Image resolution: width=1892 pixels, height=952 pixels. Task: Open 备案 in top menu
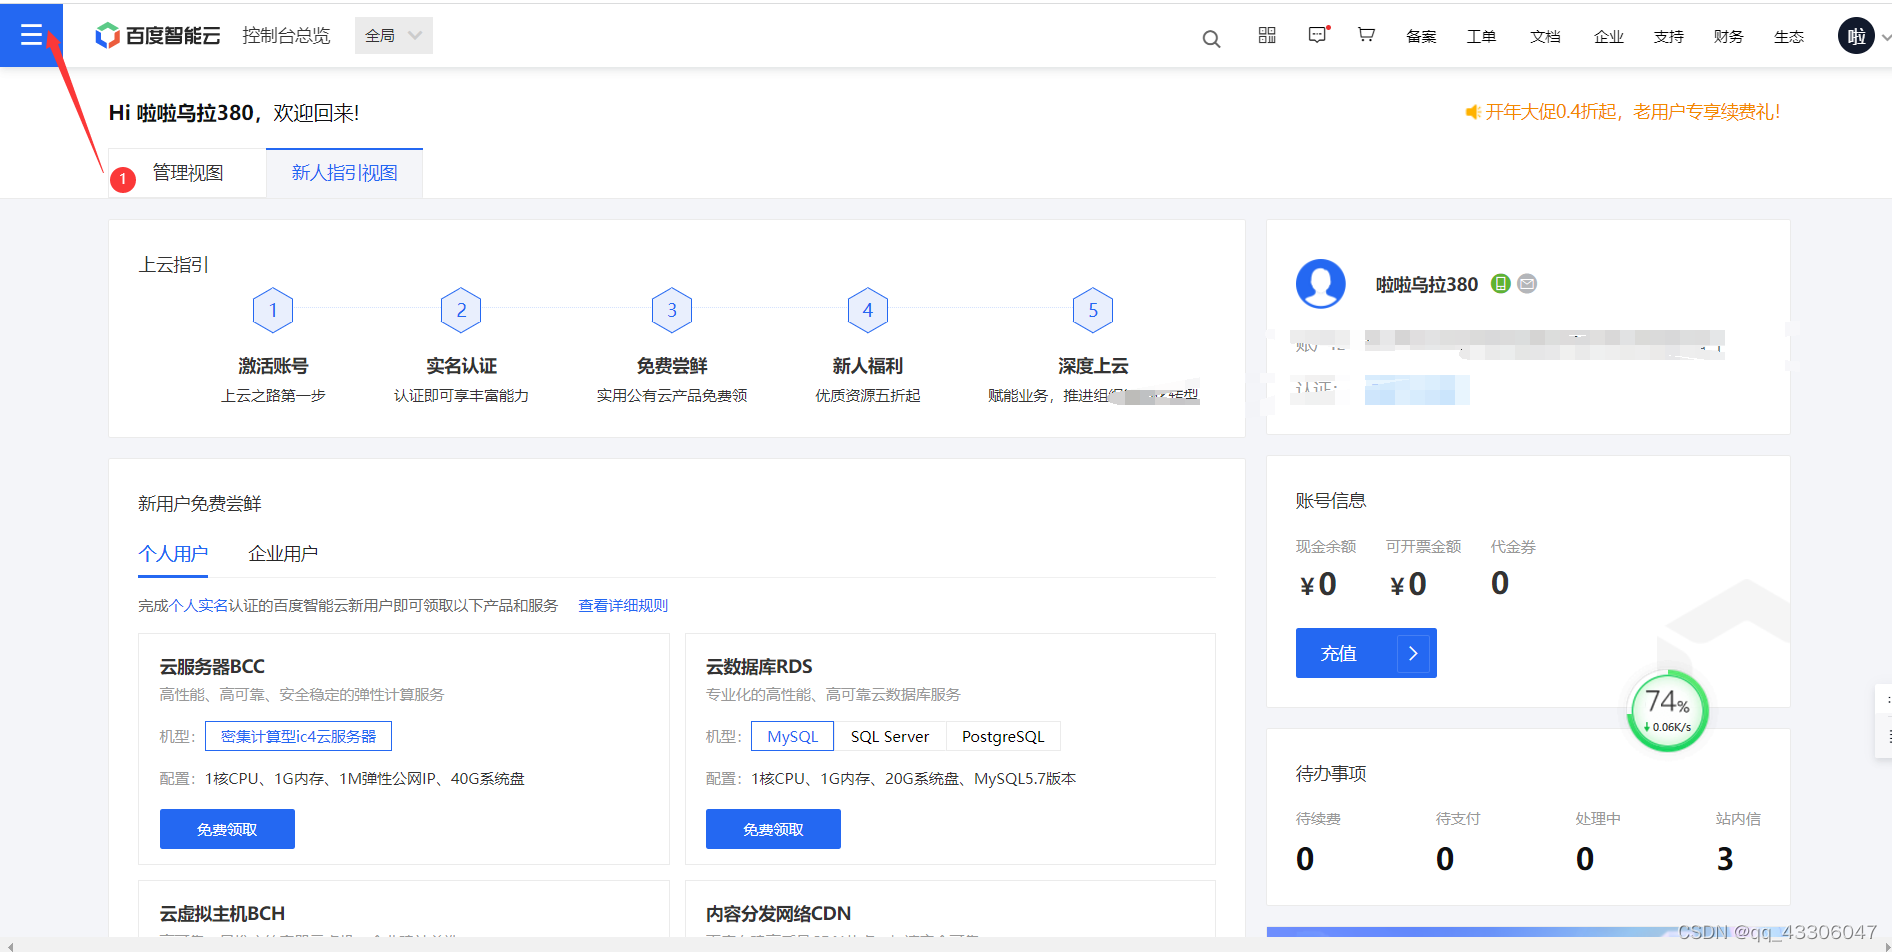(x=1421, y=37)
